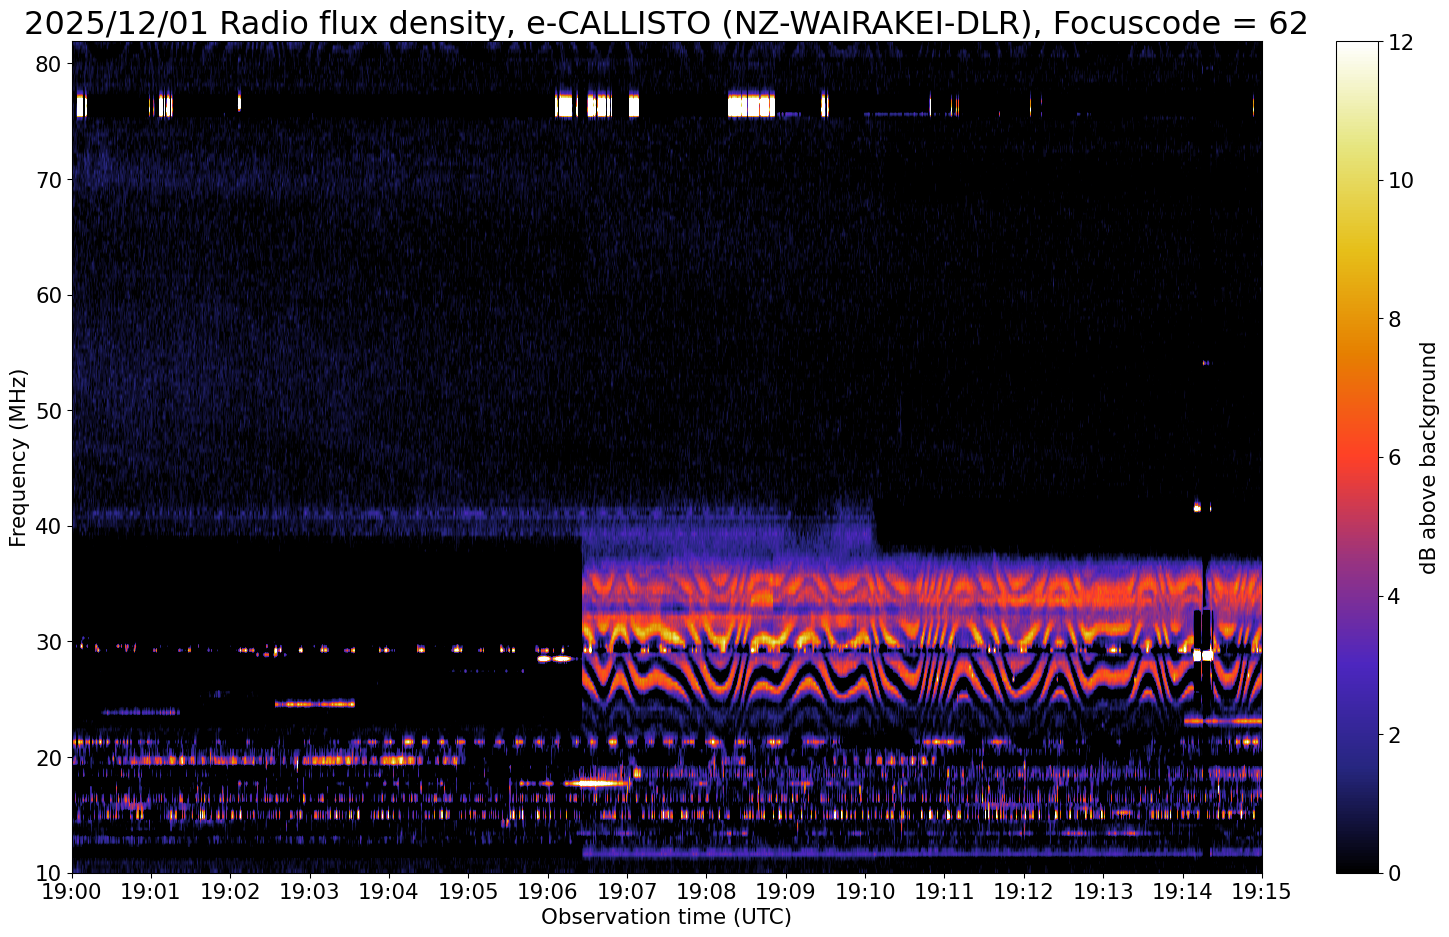Click the 19:15 time tick label
Viewport: 1449px width, 937px height.
click(x=1261, y=891)
